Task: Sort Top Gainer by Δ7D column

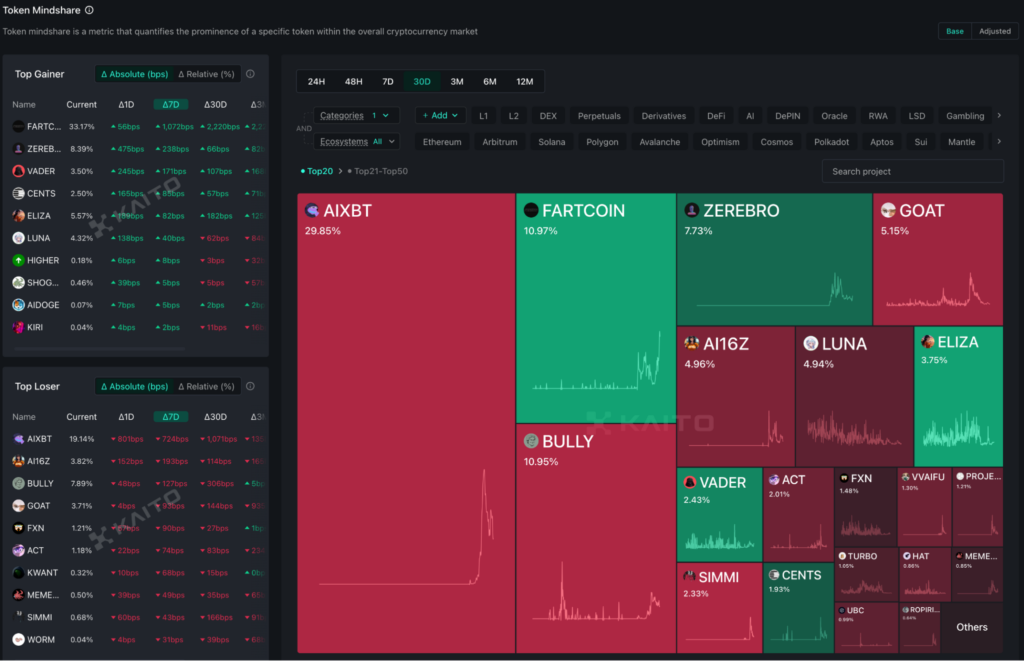Action: pos(170,105)
